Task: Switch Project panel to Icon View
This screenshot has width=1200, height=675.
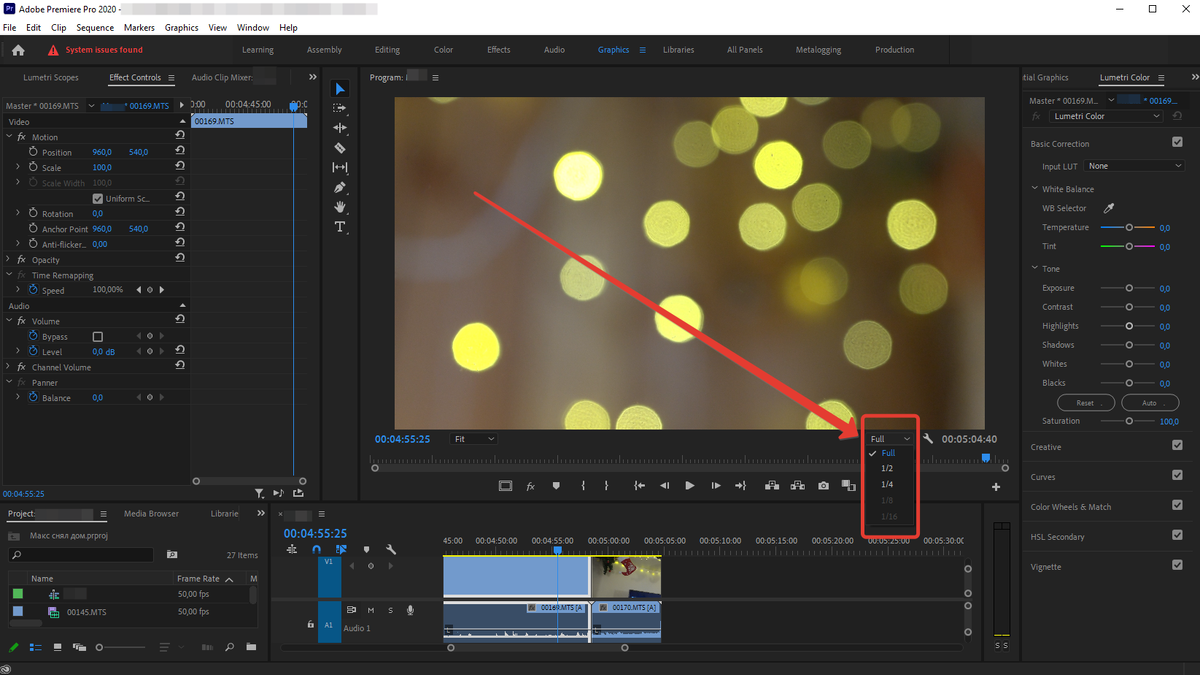Action: click(x=58, y=648)
